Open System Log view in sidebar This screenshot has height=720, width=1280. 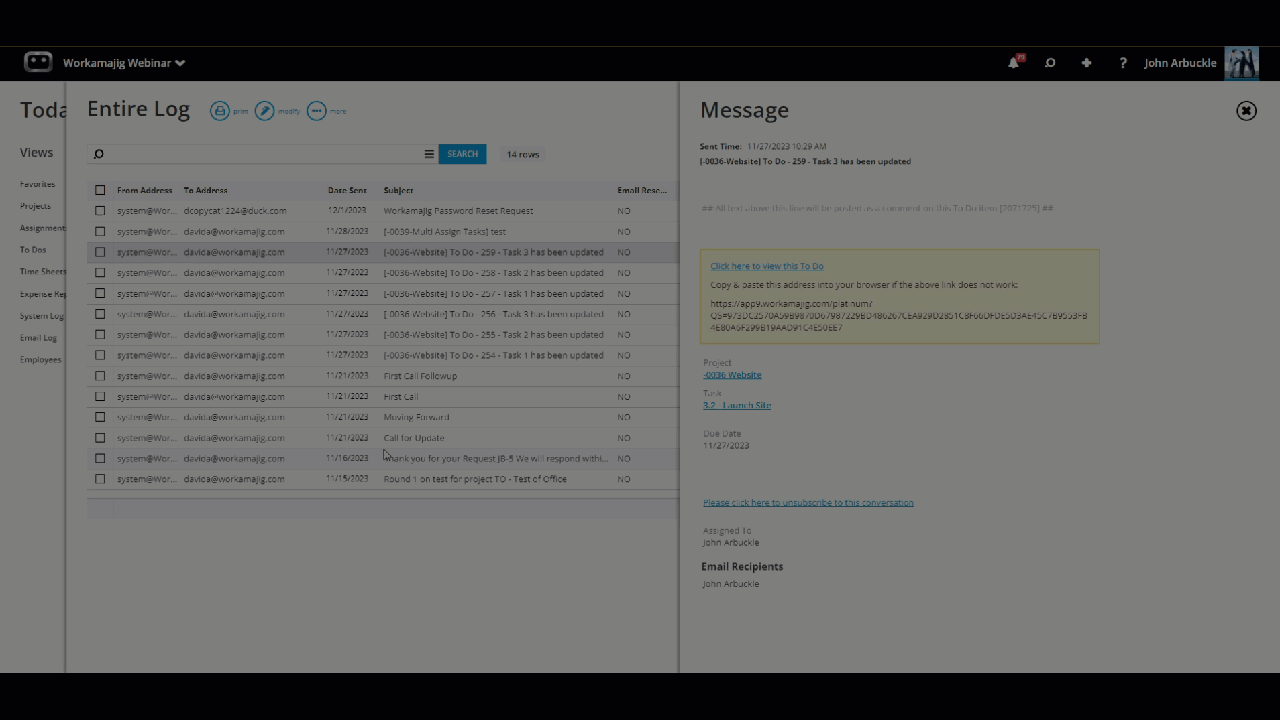pos(42,316)
